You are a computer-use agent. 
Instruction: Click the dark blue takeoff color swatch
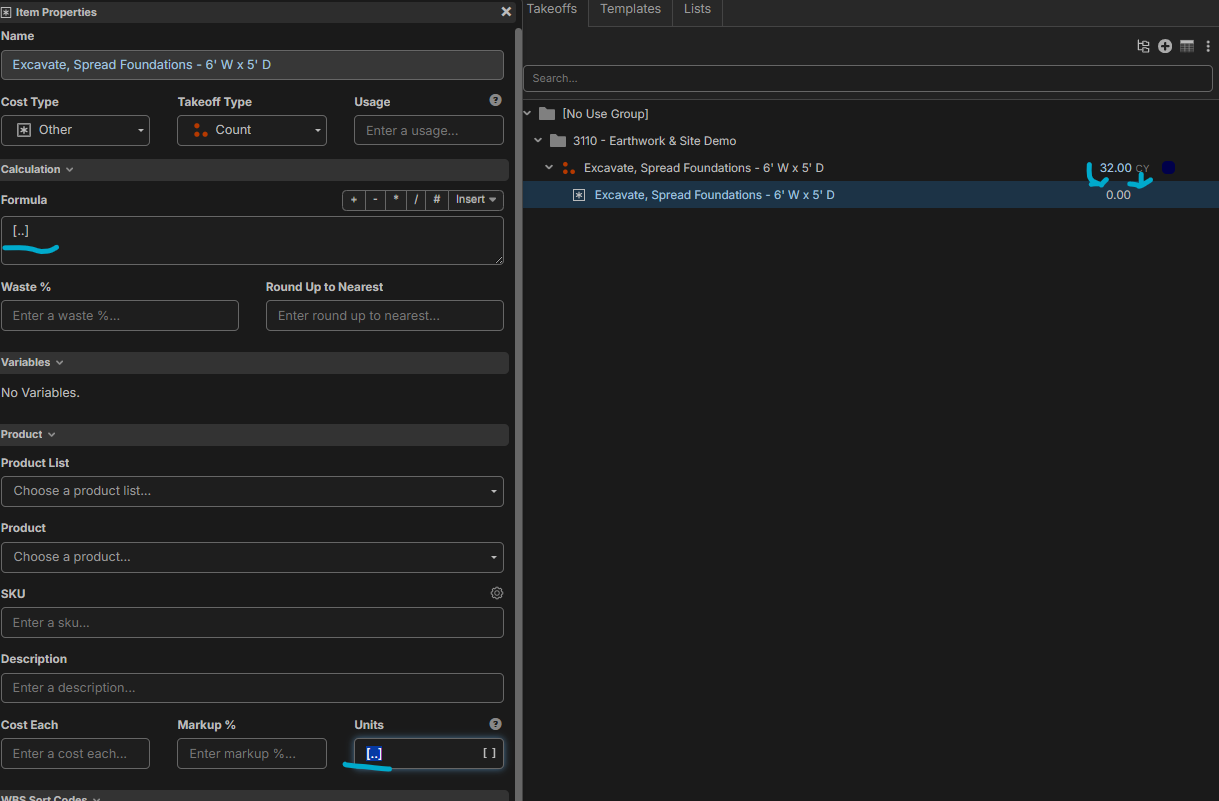(1168, 168)
